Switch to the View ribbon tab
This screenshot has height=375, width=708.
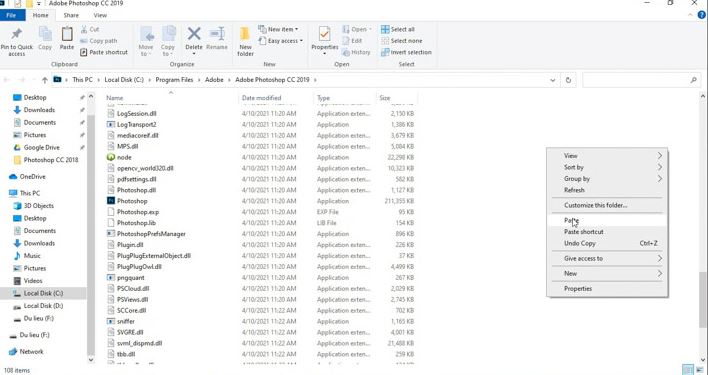tap(100, 15)
